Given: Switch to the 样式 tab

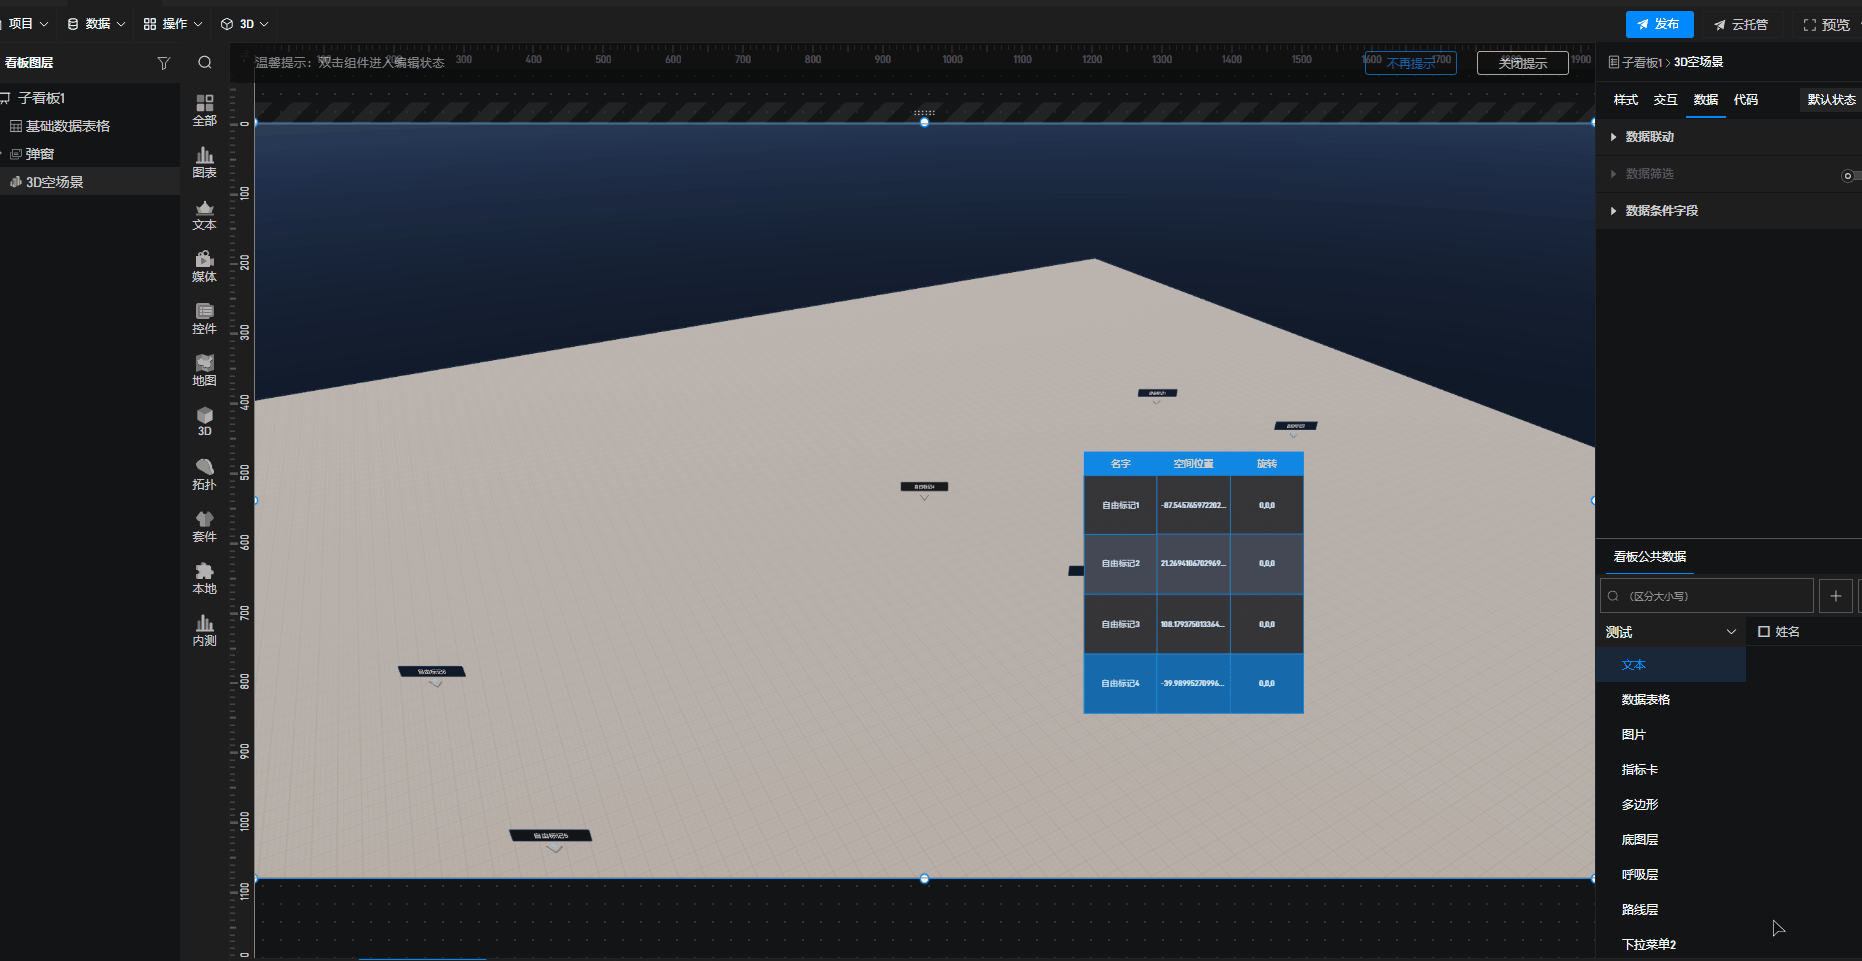Looking at the screenshot, I should pyautogui.click(x=1625, y=100).
